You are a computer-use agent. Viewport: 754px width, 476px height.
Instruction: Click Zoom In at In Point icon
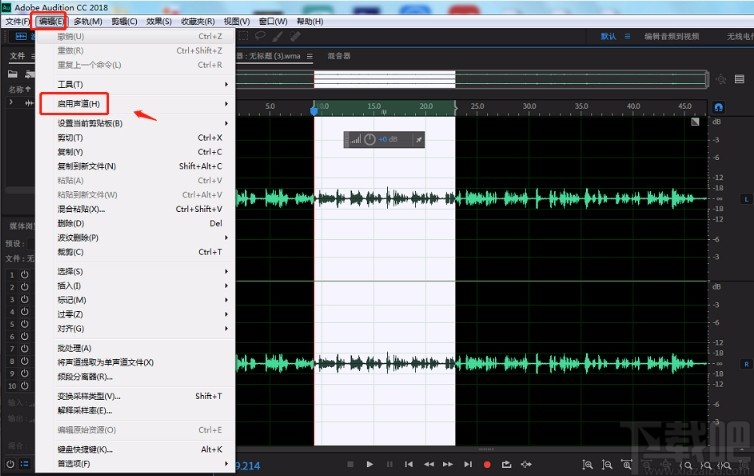coord(686,465)
